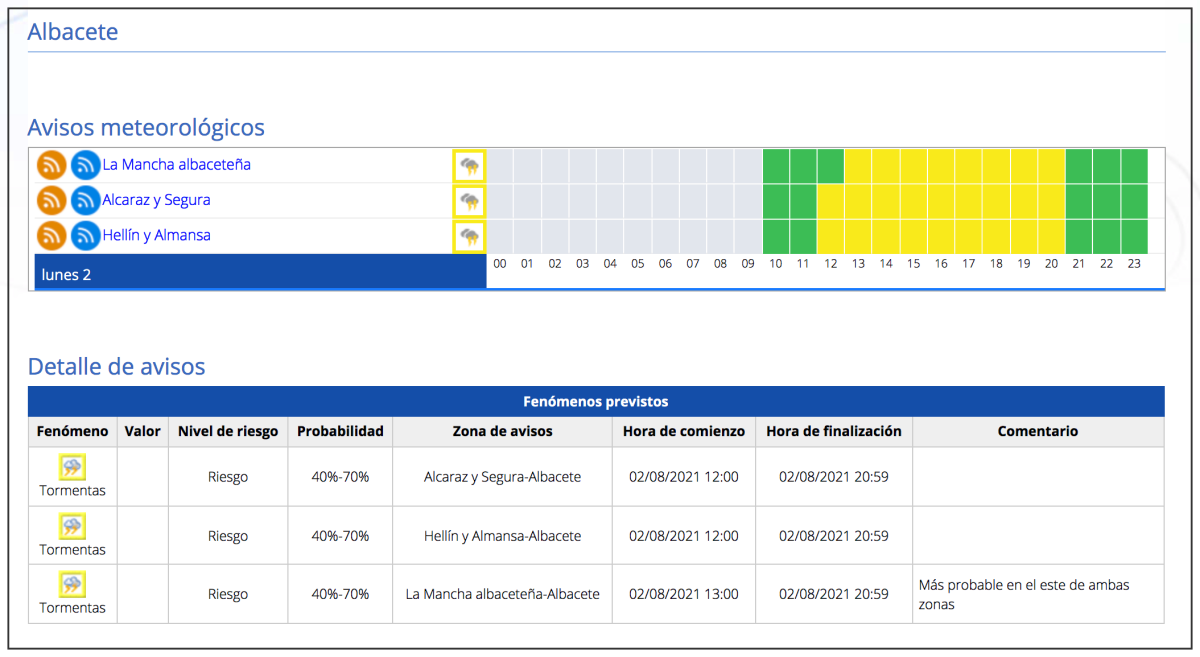Open blue RSS feed for Alcaraz y Segura
Screen dimensions: 1200x657
coord(86,201)
